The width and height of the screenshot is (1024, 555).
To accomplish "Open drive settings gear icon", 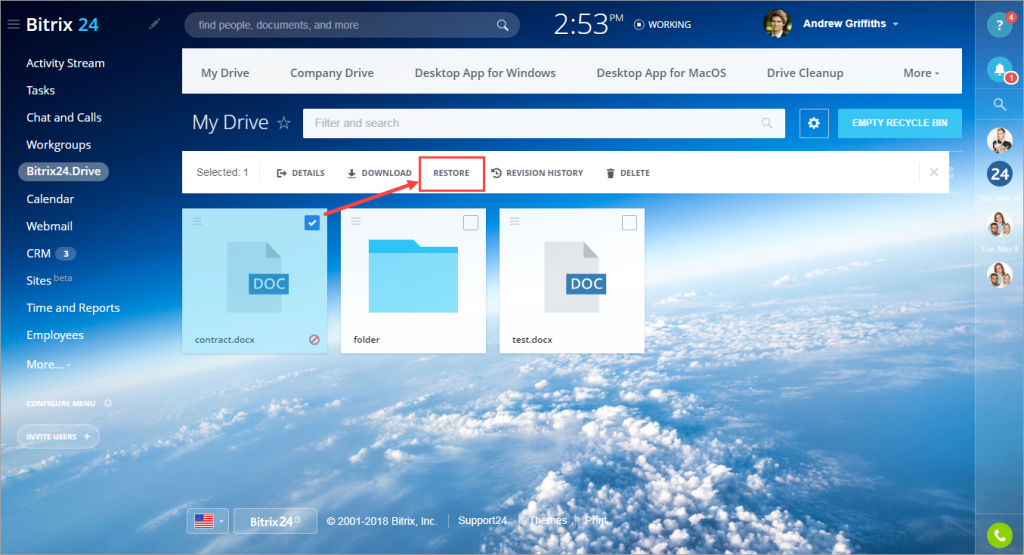I will (x=814, y=123).
